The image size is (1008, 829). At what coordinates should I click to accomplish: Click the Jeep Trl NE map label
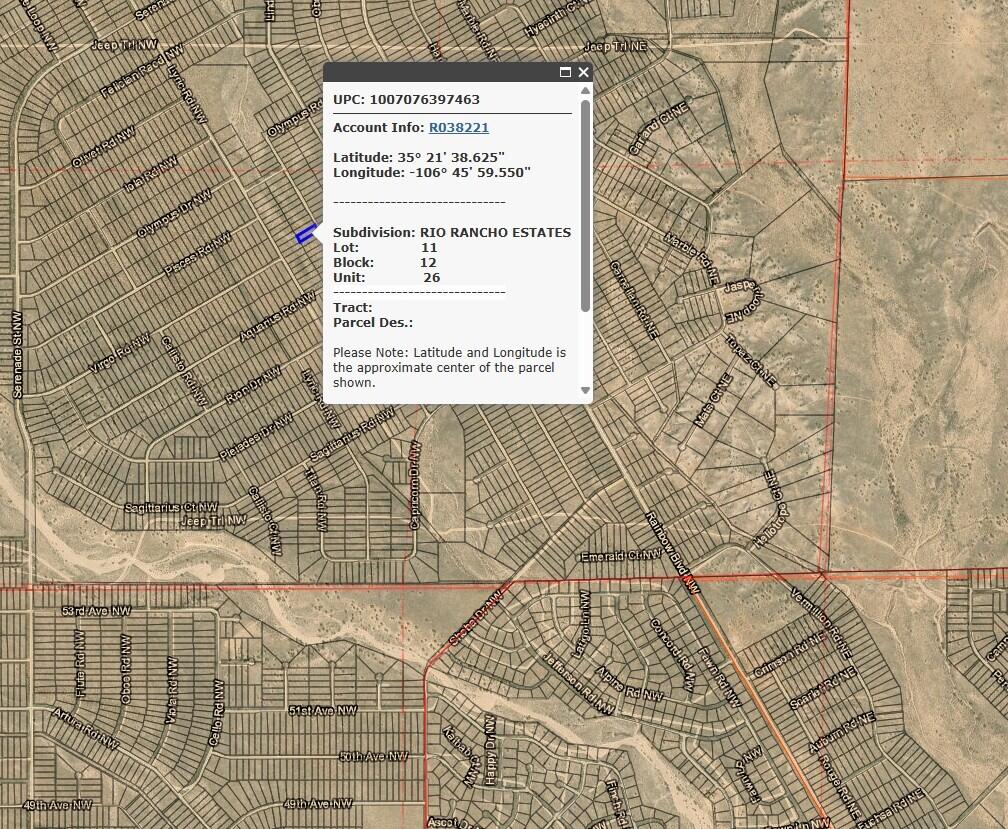click(x=615, y=47)
